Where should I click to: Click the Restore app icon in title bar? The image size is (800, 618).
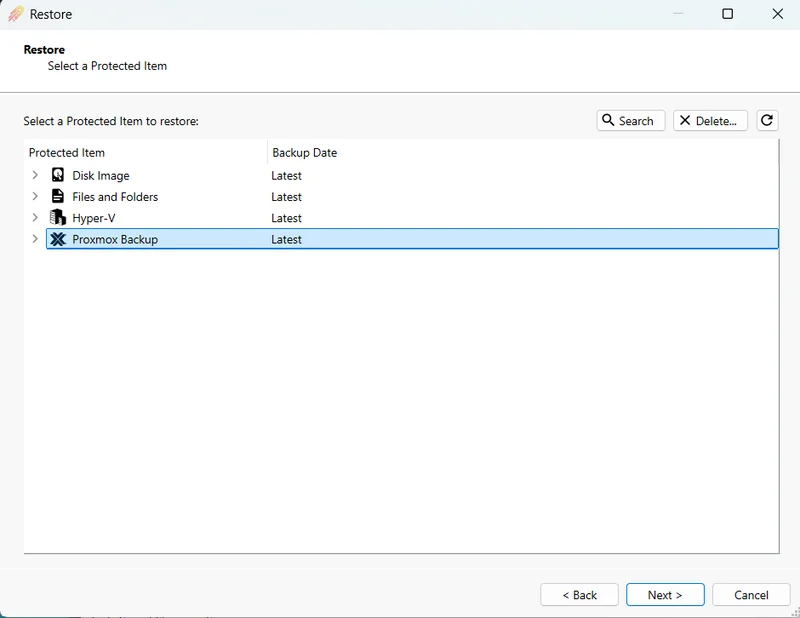[x=16, y=14]
